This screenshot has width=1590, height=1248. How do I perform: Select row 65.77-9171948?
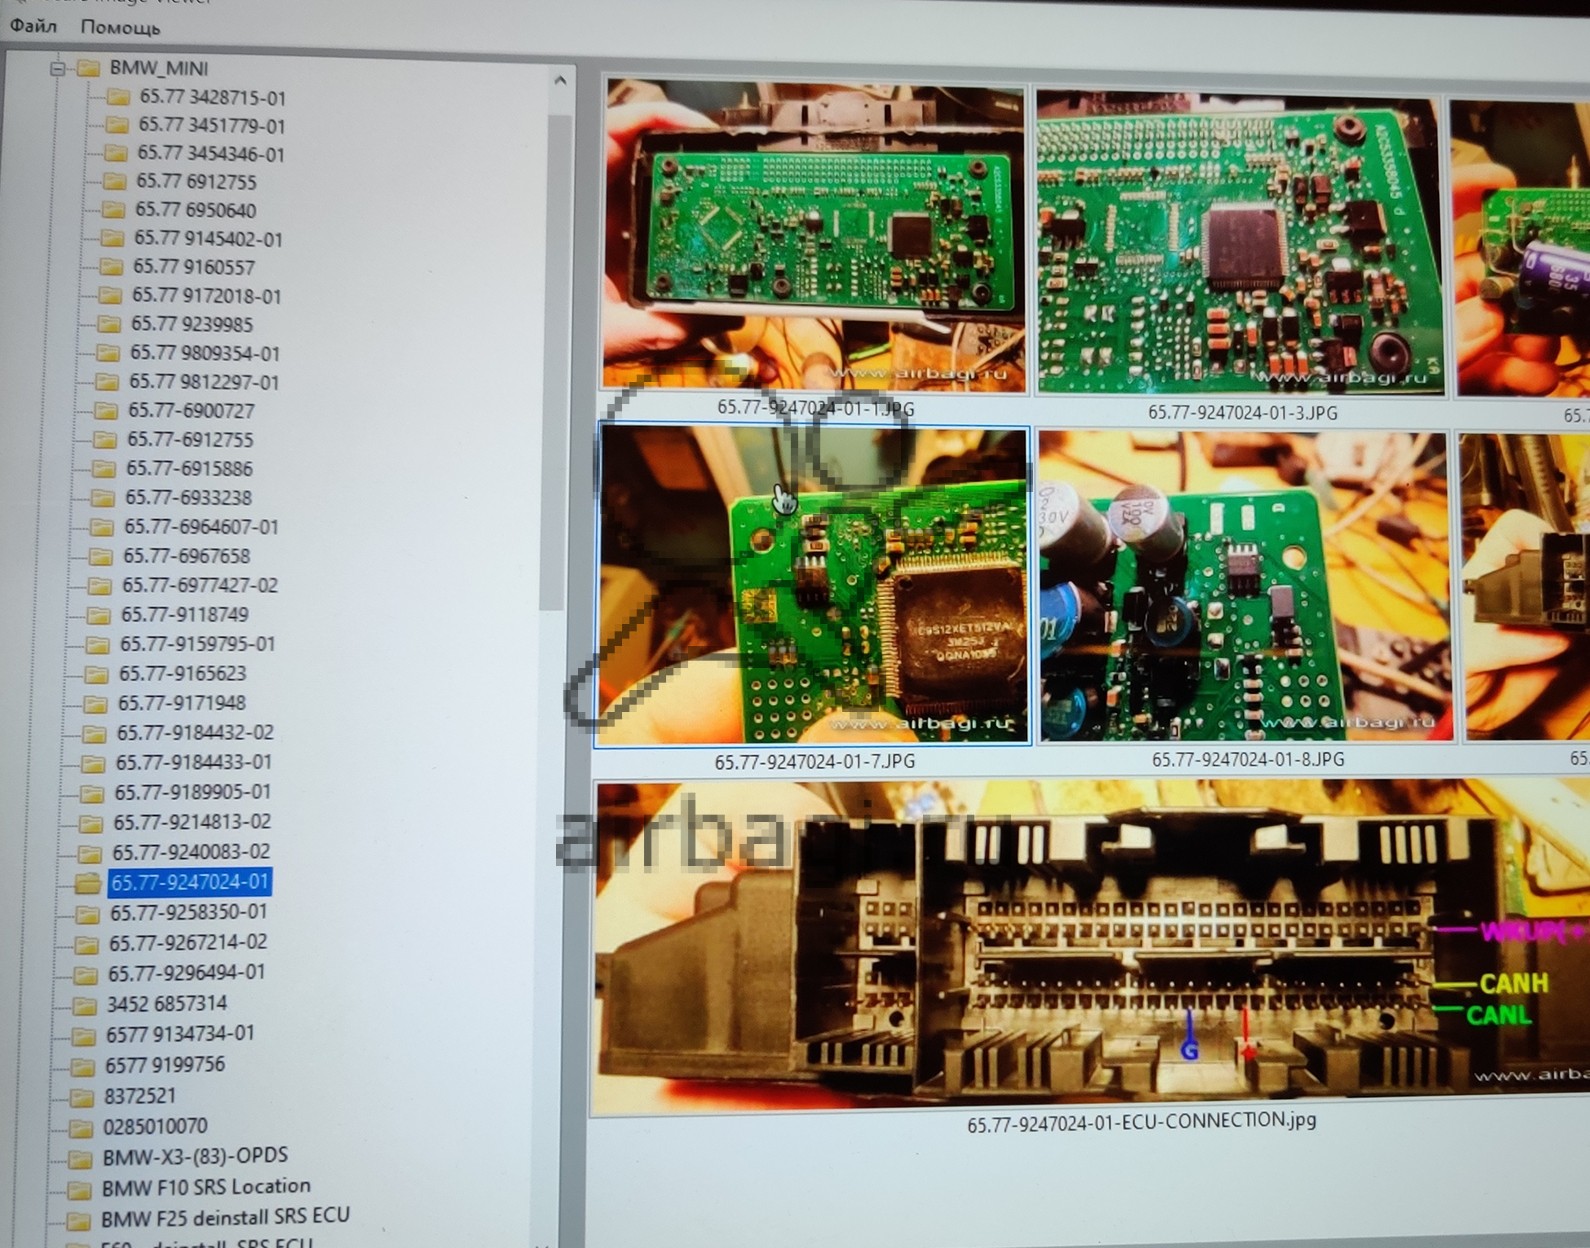tap(181, 703)
